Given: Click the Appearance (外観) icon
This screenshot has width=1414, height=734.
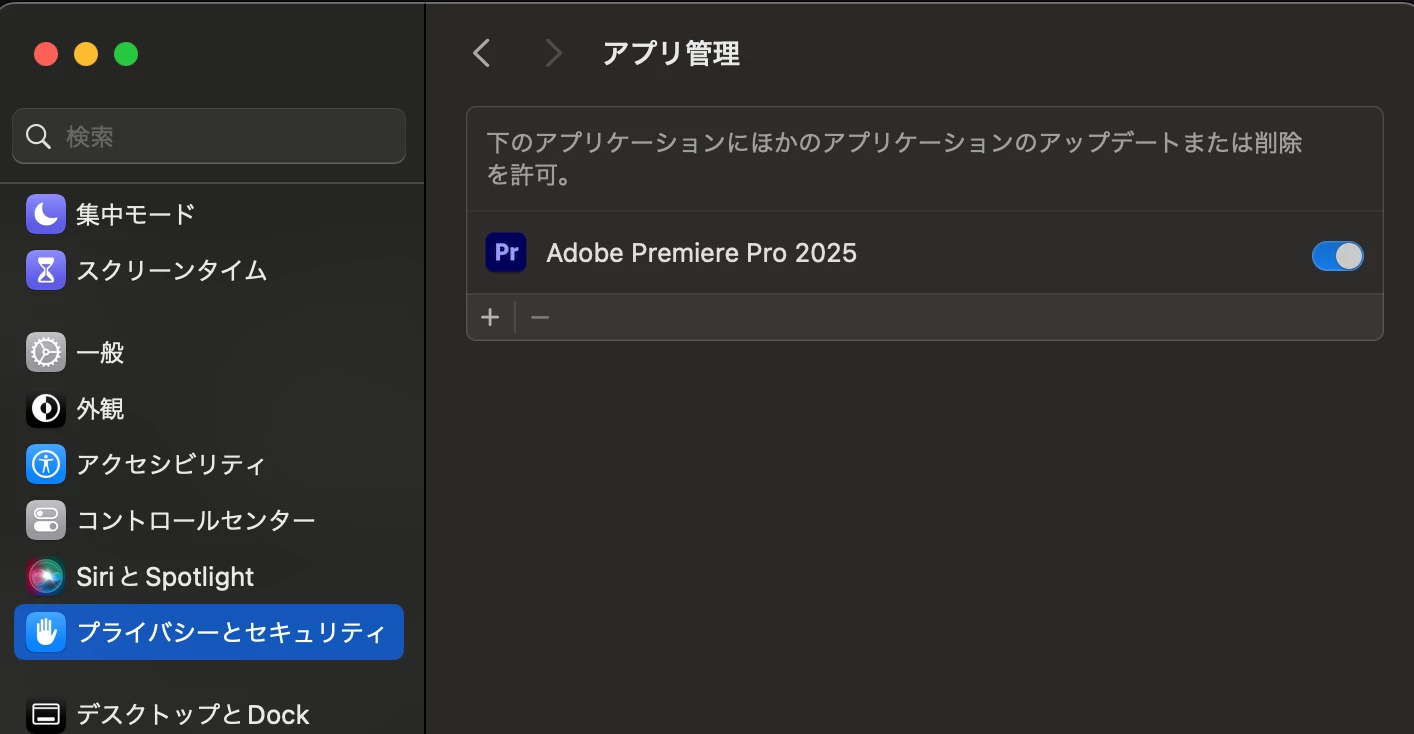Looking at the screenshot, I should [46, 408].
